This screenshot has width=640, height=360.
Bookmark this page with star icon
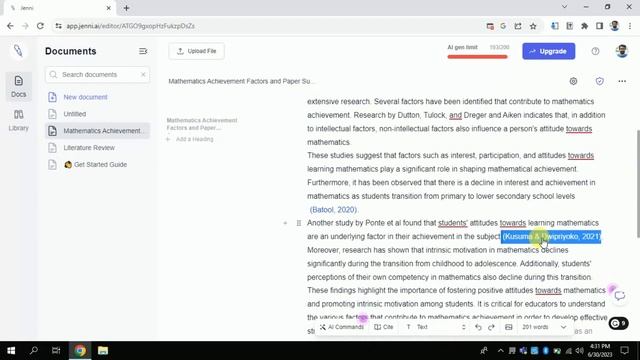point(533,26)
